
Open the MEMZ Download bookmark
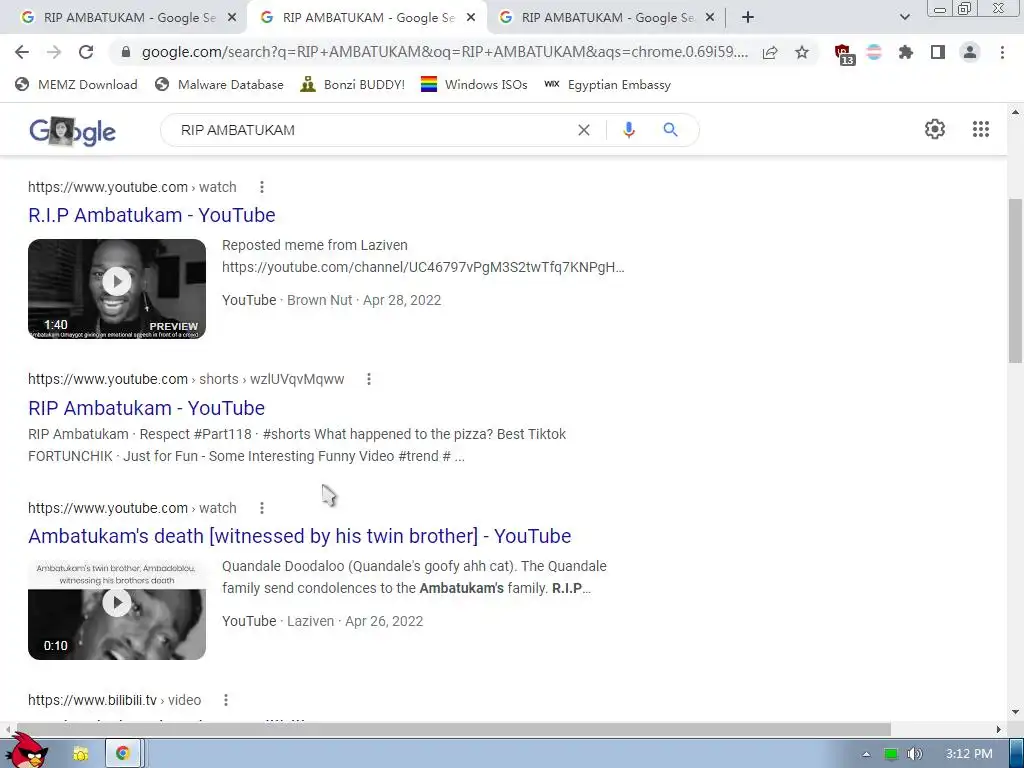(76, 84)
